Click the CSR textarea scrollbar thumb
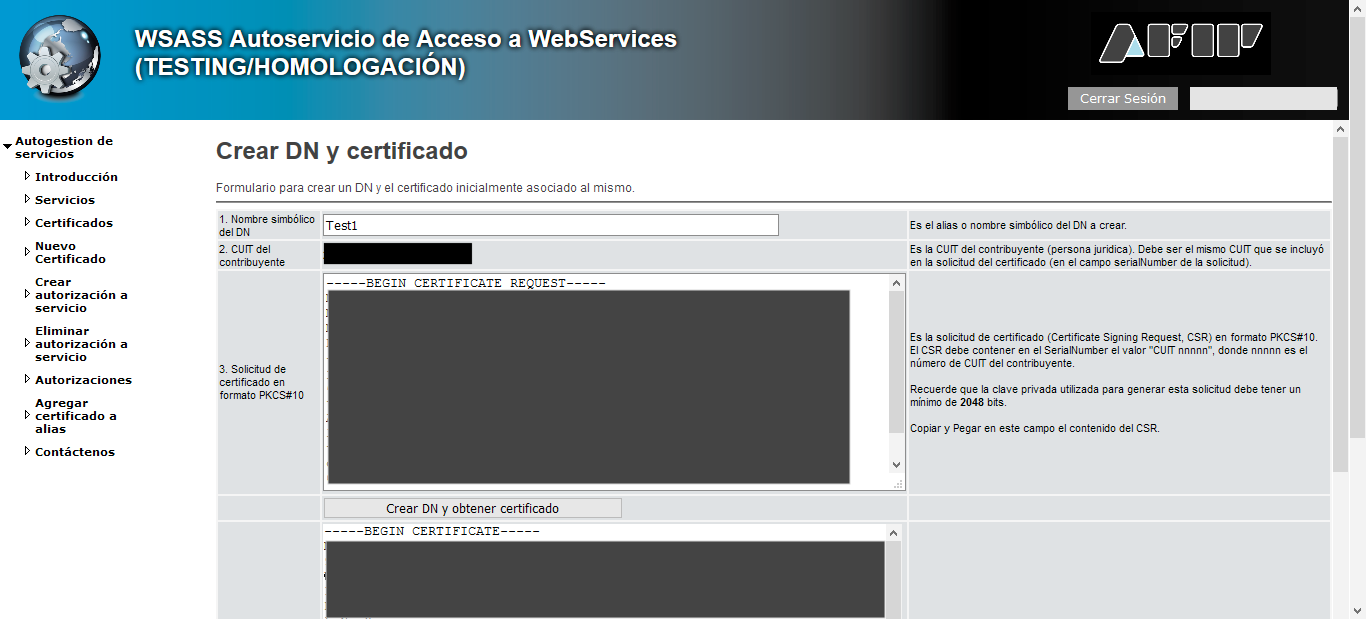The image size is (1366, 632). click(x=895, y=362)
